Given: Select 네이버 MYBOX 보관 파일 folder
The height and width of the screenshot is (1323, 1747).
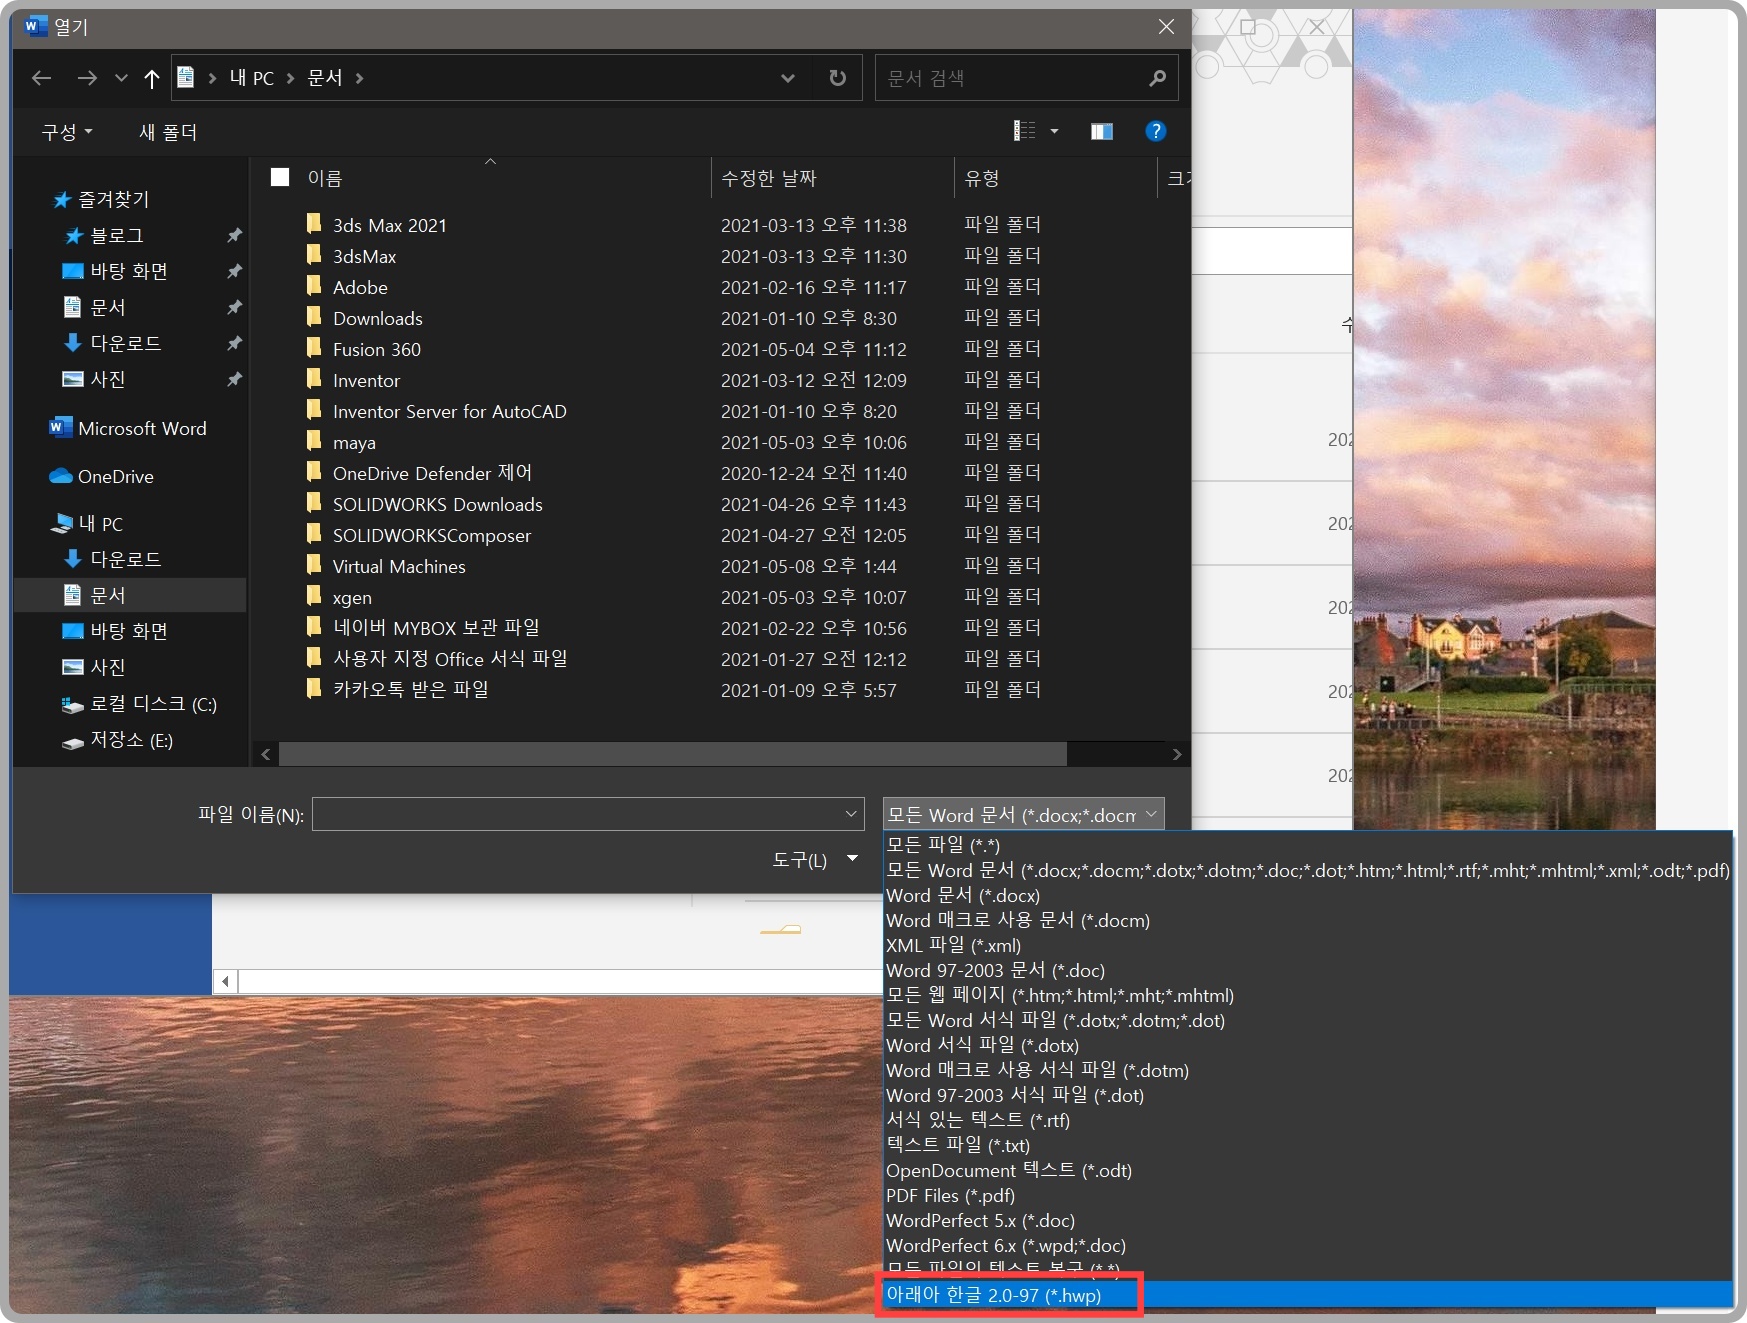Looking at the screenshot, I should (436, 627).
